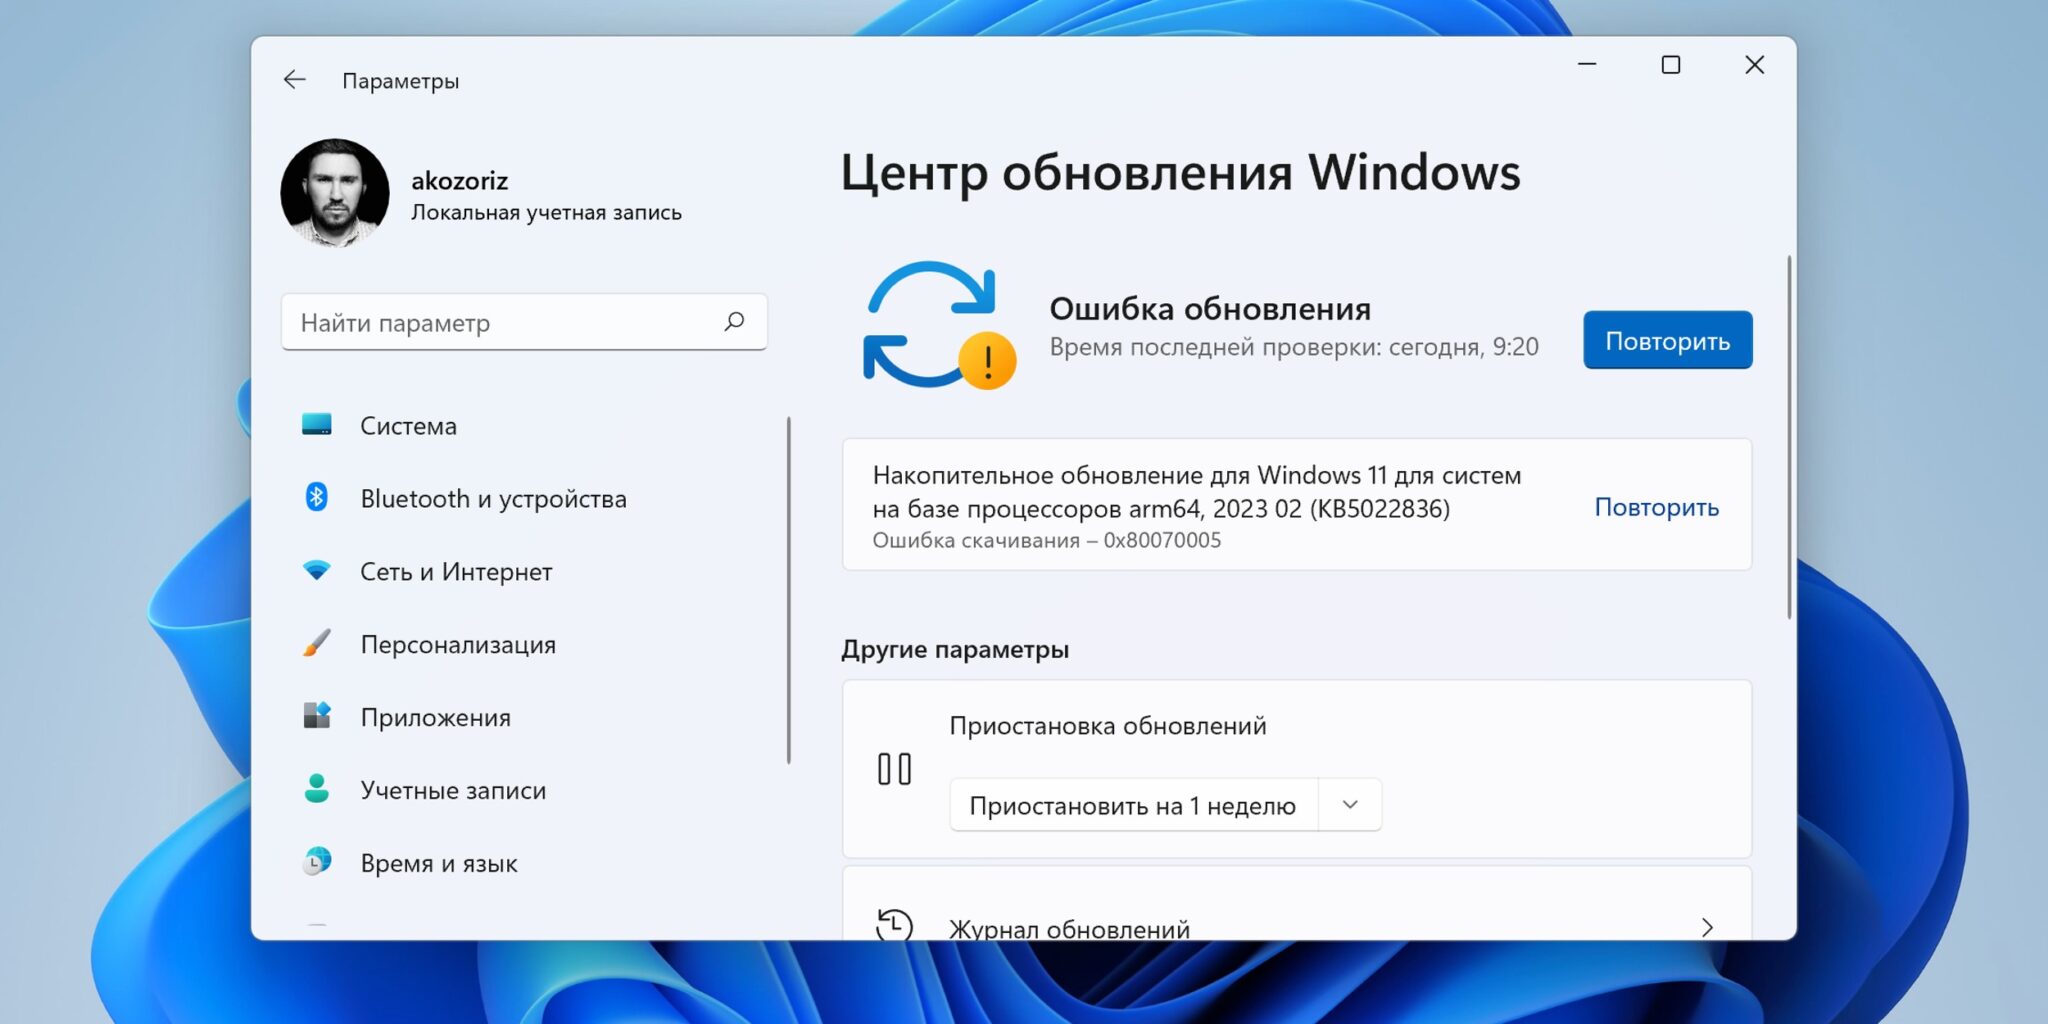Click the Учетные записи person icon
This screenshot has height=1024, width=2048.
point(317,789)
